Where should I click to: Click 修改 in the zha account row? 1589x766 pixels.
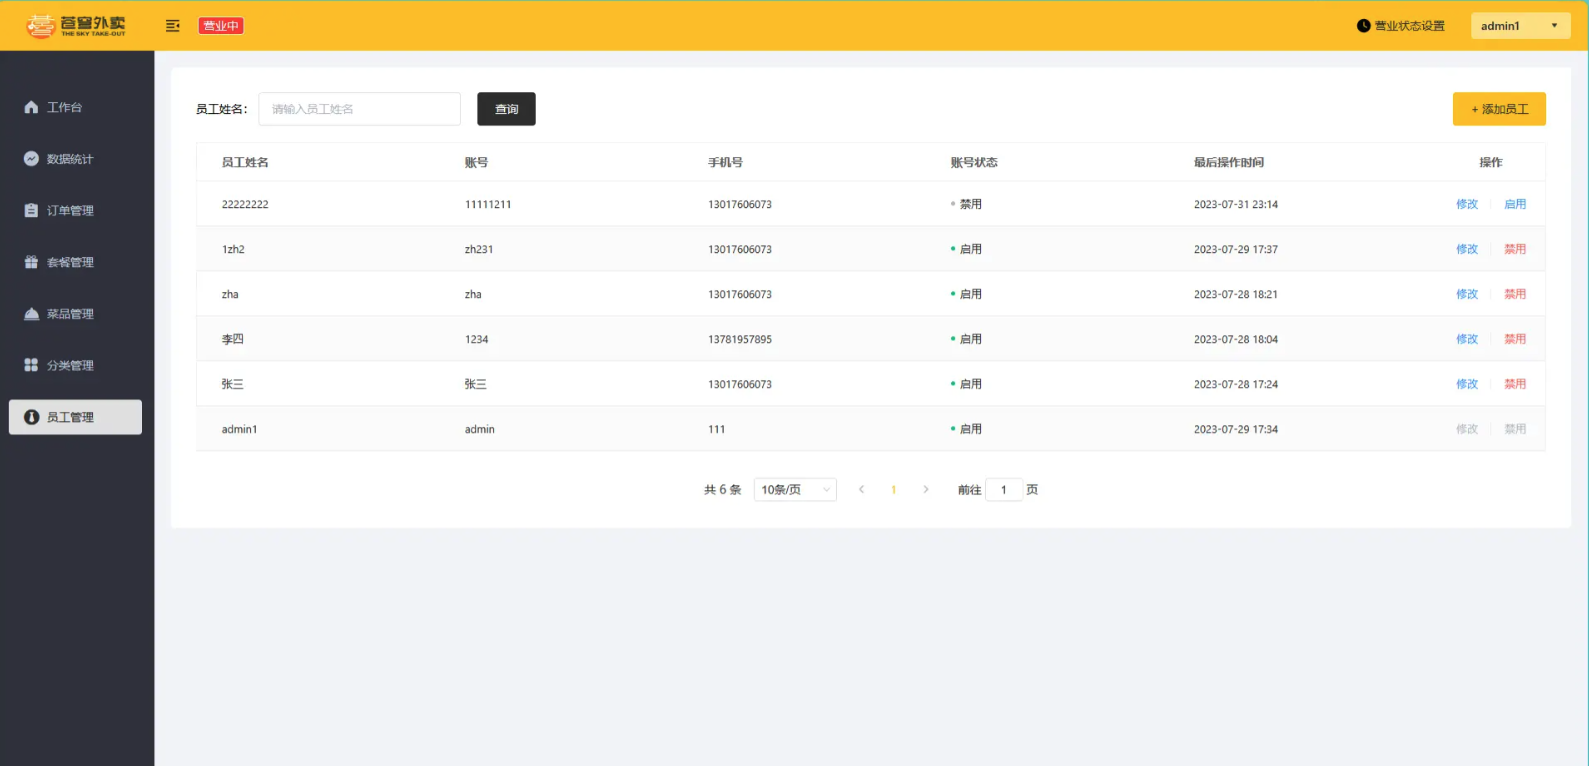pos(1467,294)
